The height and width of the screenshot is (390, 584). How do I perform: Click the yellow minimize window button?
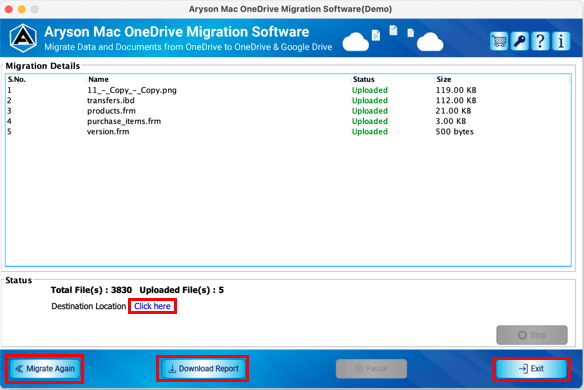pyautogui.click(x=22, y=9)
